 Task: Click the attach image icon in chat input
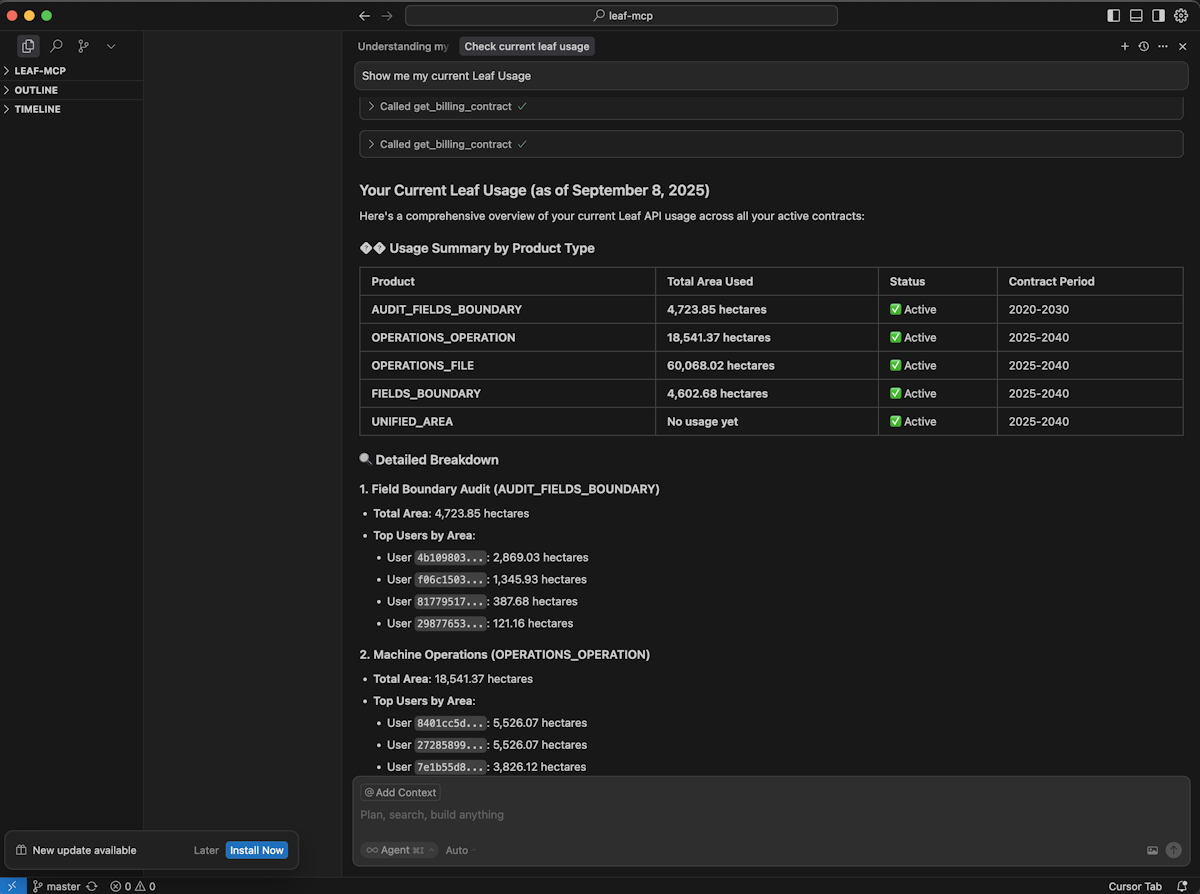coord(1152,850)
